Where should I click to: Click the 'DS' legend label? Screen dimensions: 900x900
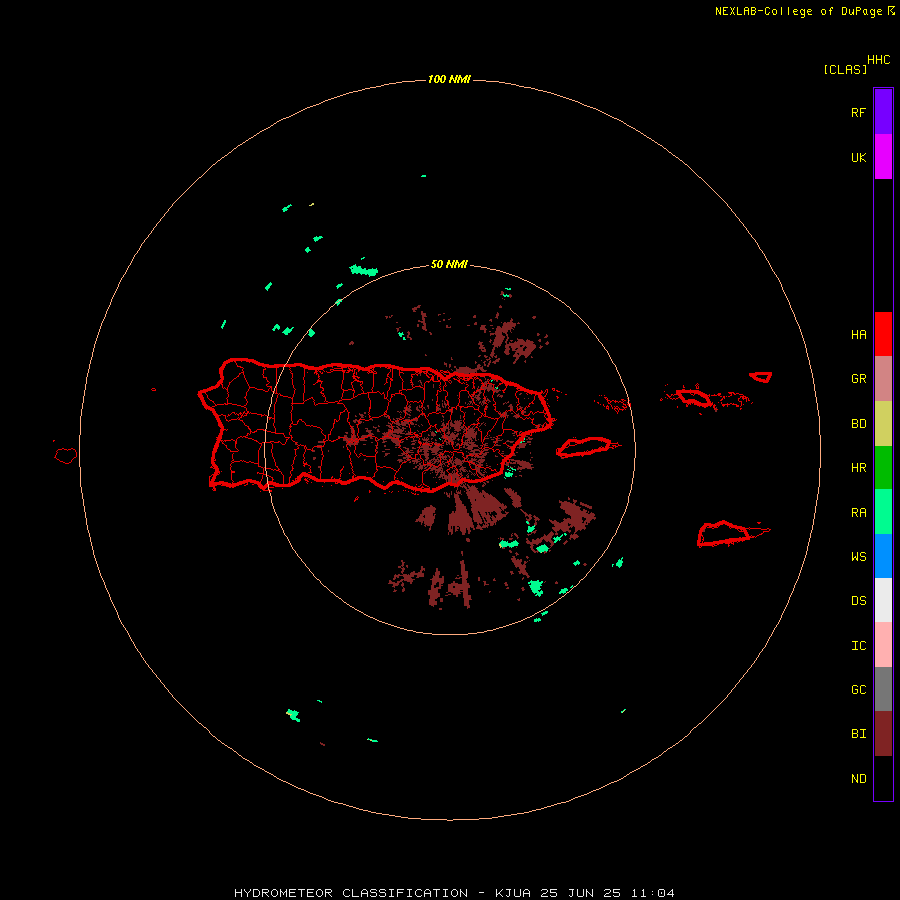pos(858,601)
